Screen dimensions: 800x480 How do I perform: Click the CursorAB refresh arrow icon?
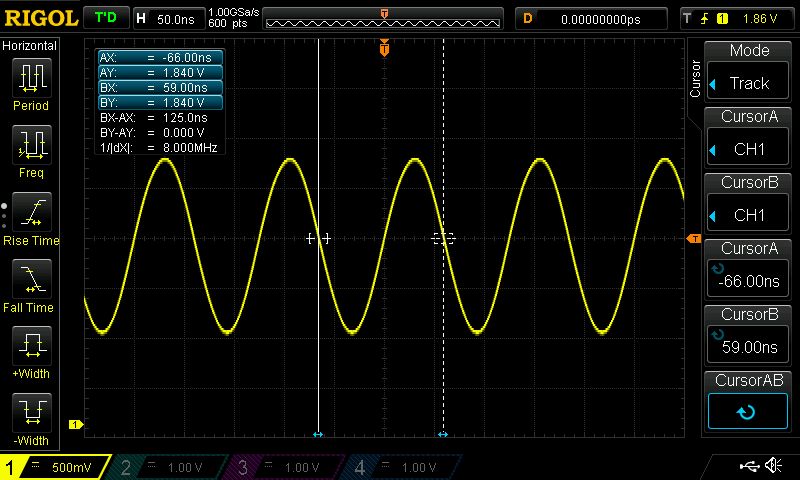pyautogui.click(x=749, y=411)
